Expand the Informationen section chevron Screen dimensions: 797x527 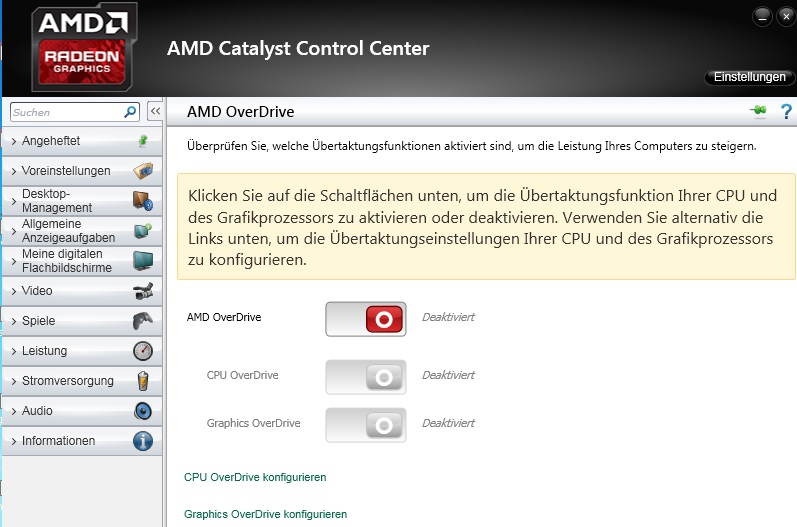tap(14, 441)
